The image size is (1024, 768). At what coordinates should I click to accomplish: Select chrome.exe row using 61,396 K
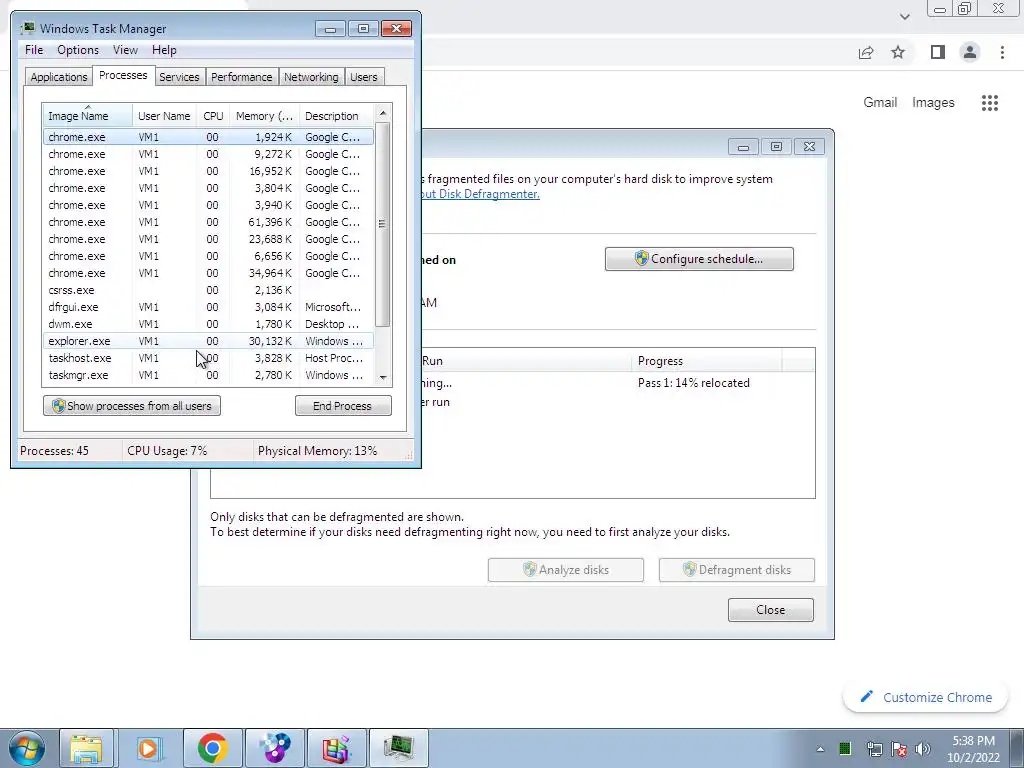click(208, 222)
